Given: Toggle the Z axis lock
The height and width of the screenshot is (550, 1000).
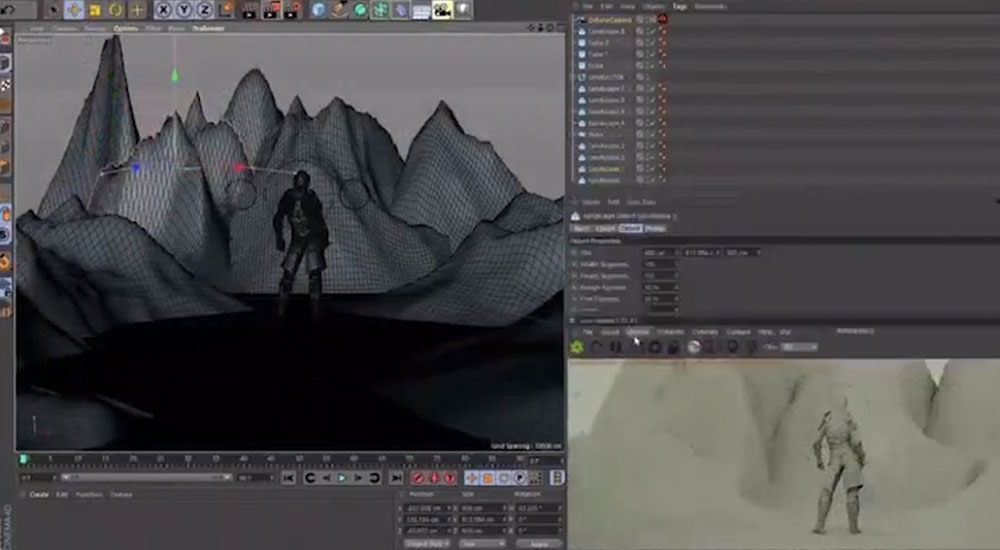Looking at the screenshot, I should (x=205, y=10).
